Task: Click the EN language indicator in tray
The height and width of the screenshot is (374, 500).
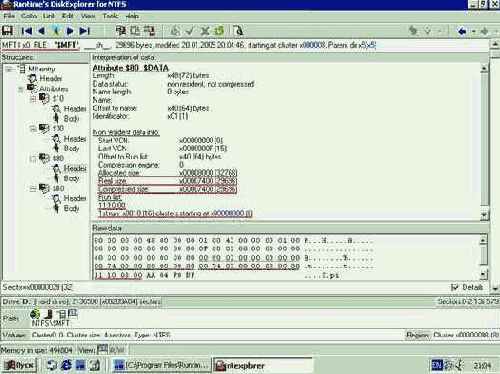Action: (x=436, y=365)
